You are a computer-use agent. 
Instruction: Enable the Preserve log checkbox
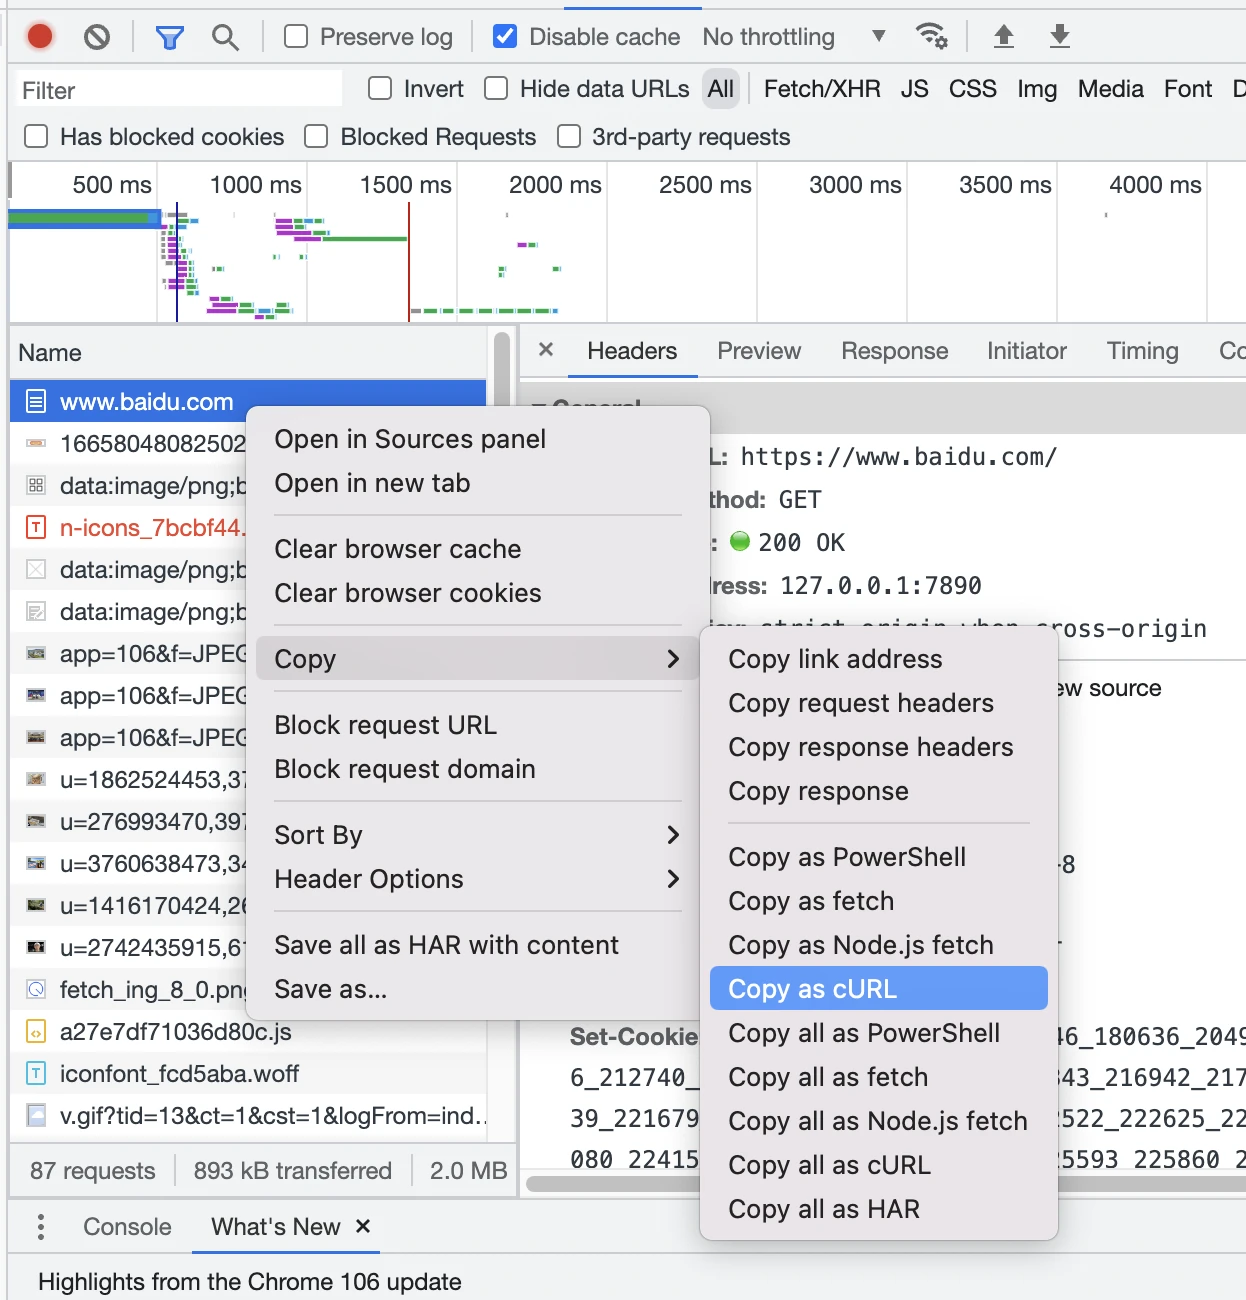point(296,37)
